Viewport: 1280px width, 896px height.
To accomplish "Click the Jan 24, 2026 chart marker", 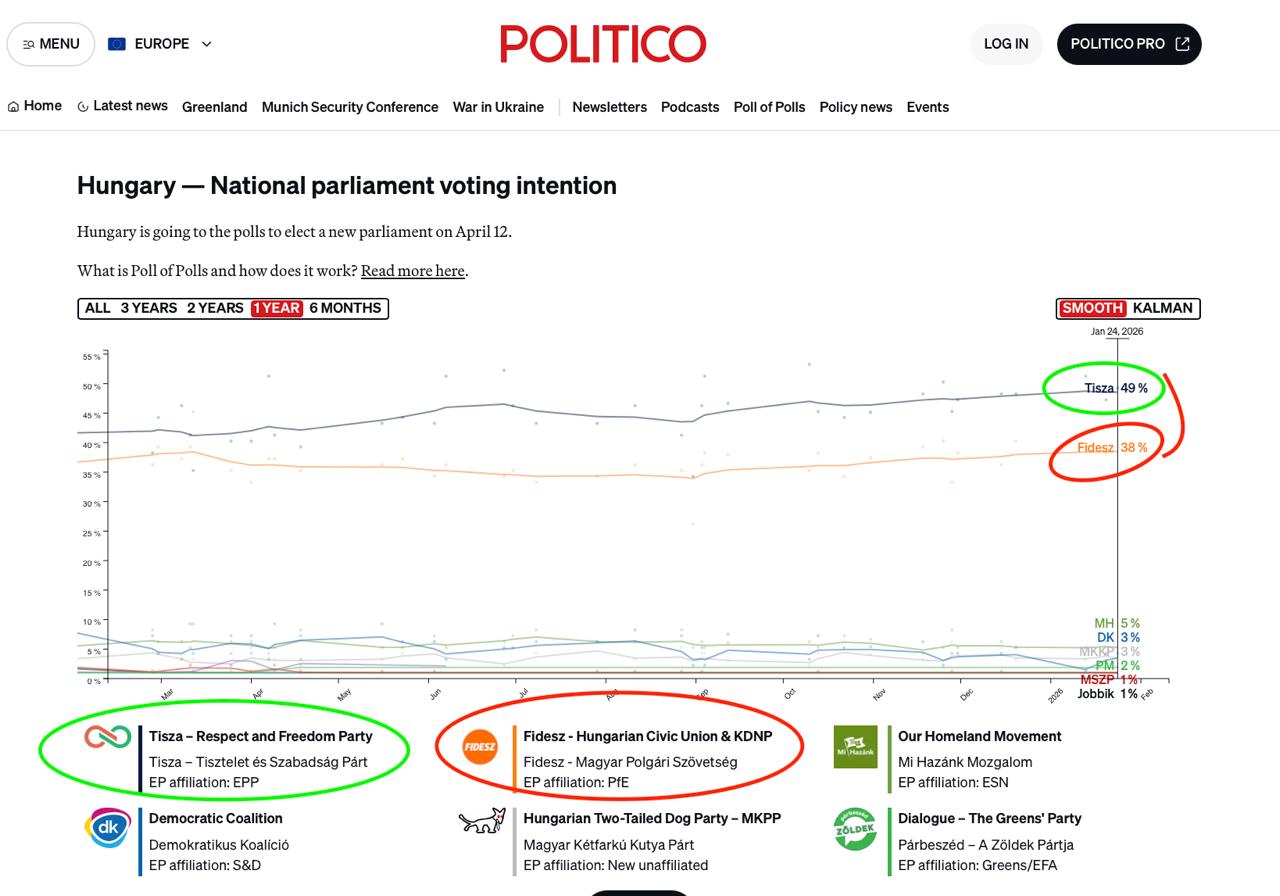I will pyautogui.click(x=1117, y=331).
